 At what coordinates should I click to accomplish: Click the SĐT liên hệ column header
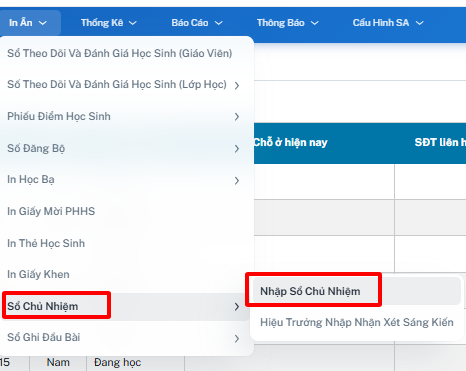click(440, 142)
